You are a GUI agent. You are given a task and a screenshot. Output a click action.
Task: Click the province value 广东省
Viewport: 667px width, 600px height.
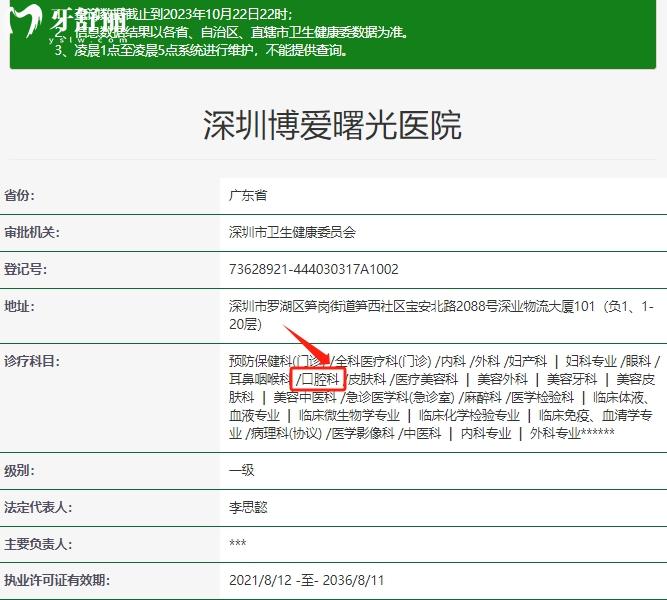point(248,196)
